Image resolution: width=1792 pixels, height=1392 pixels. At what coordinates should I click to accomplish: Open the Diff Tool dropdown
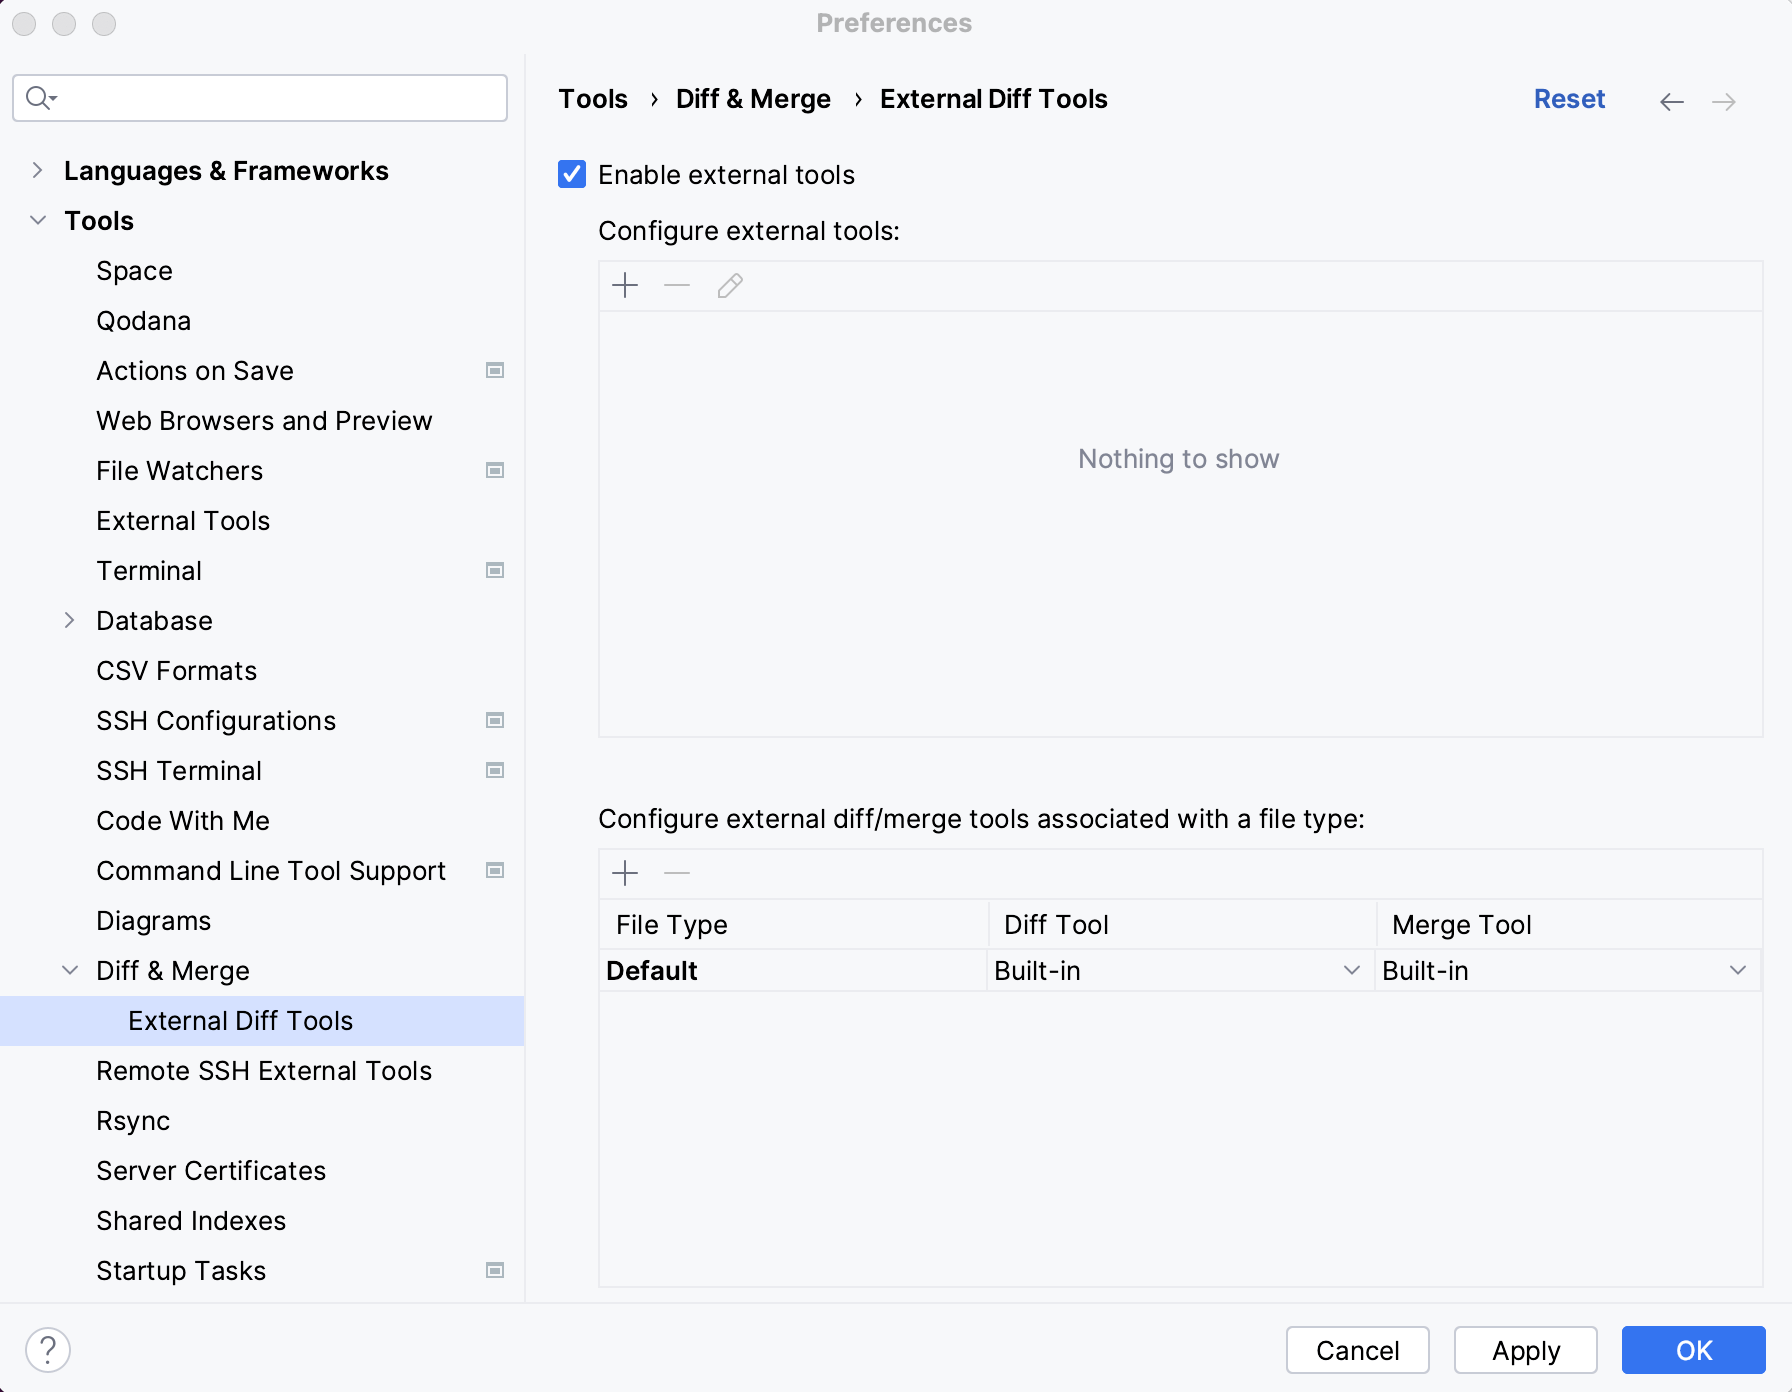tap(1352, 970)
